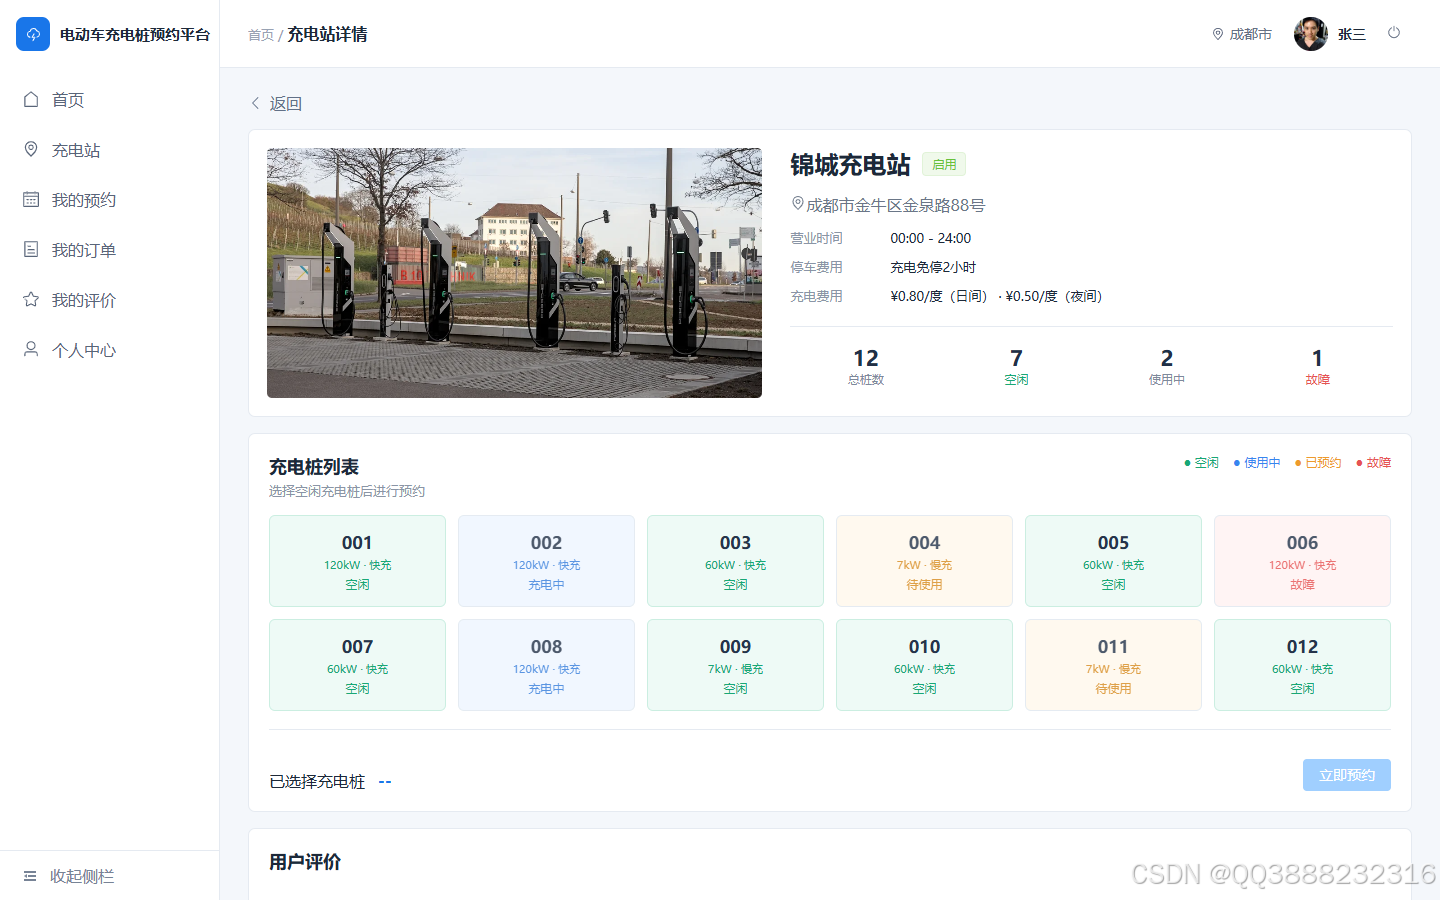Click the username 张三
Viewport: 1440px width, 900px height.
click(x=1352, y=34)
